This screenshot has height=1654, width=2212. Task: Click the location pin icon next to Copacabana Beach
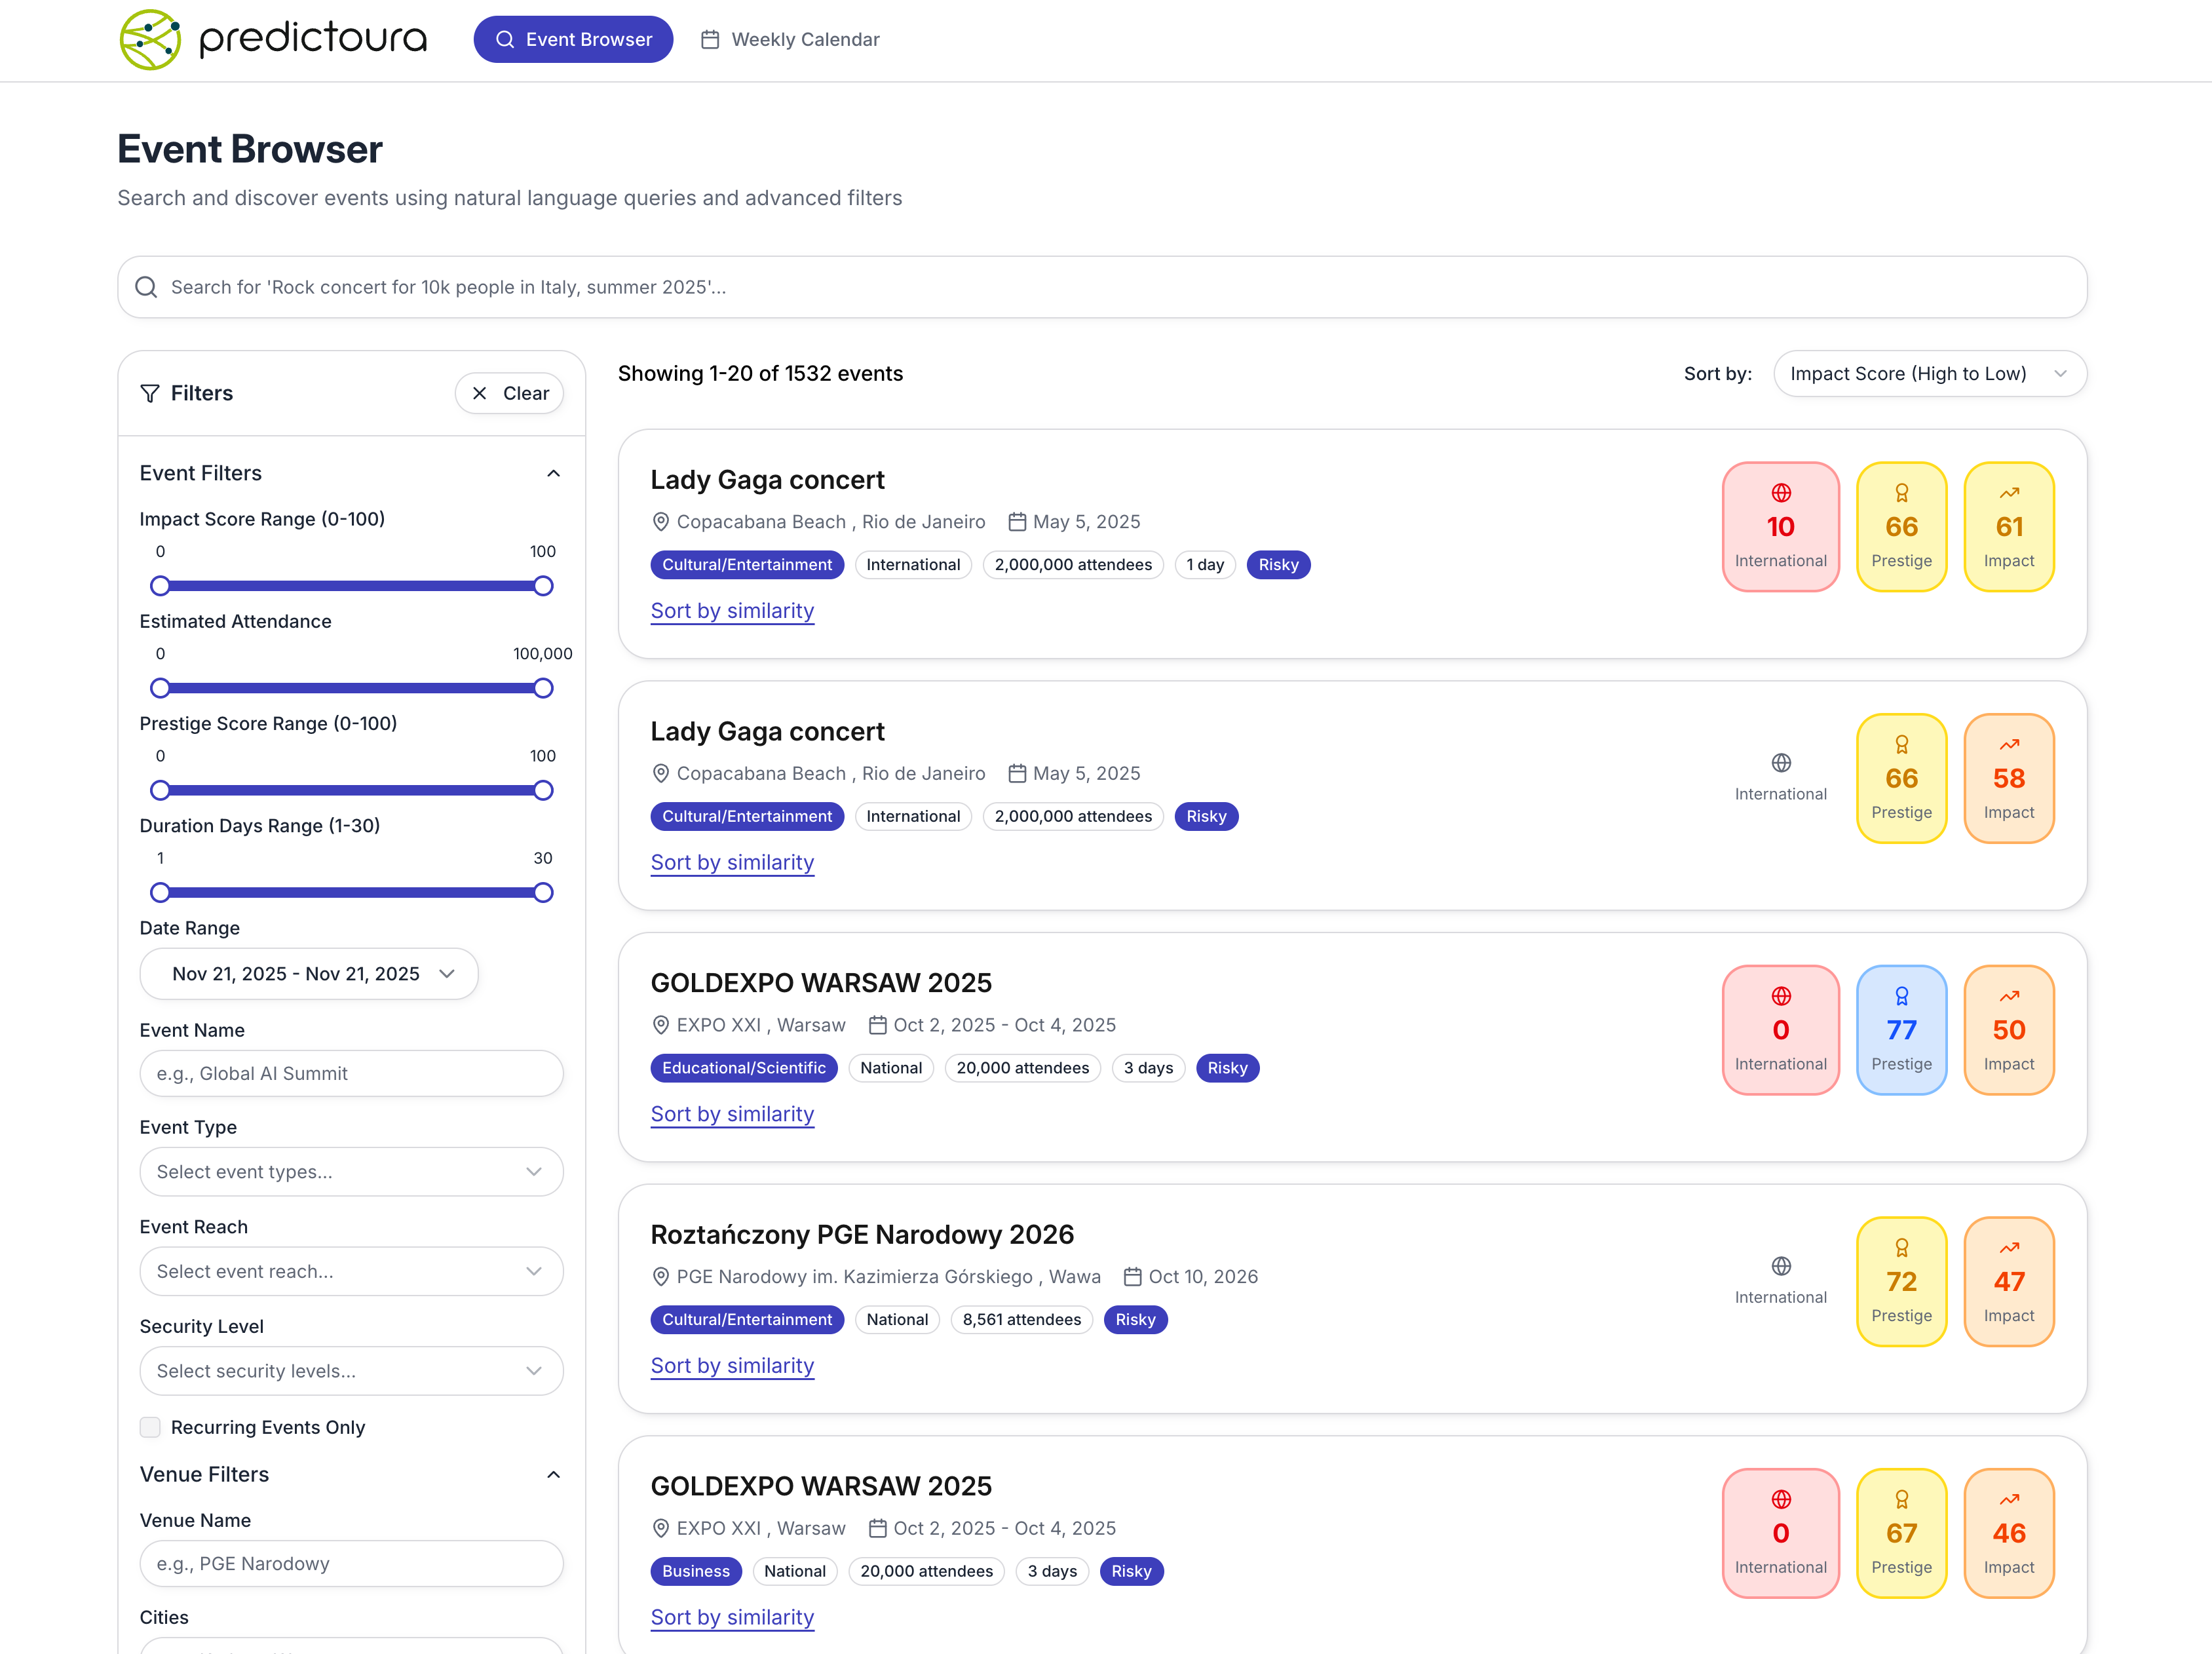660,522
